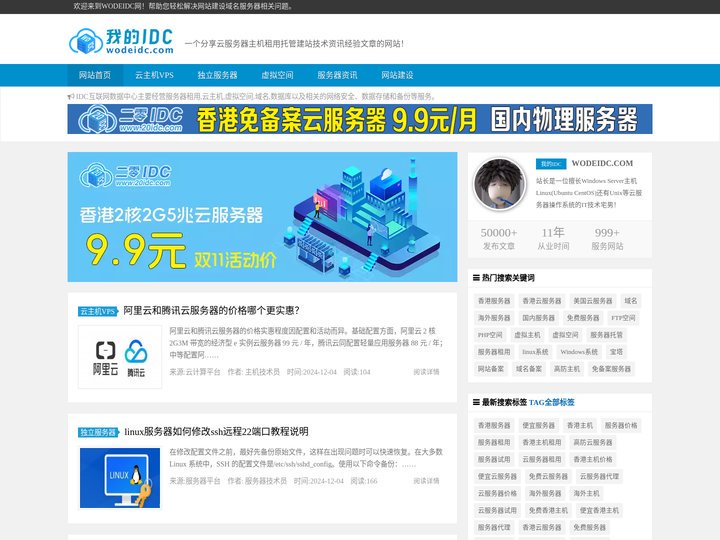Select the 域名 hot keyword
This screenshot has height=540, width=720.
click(630, 301)
